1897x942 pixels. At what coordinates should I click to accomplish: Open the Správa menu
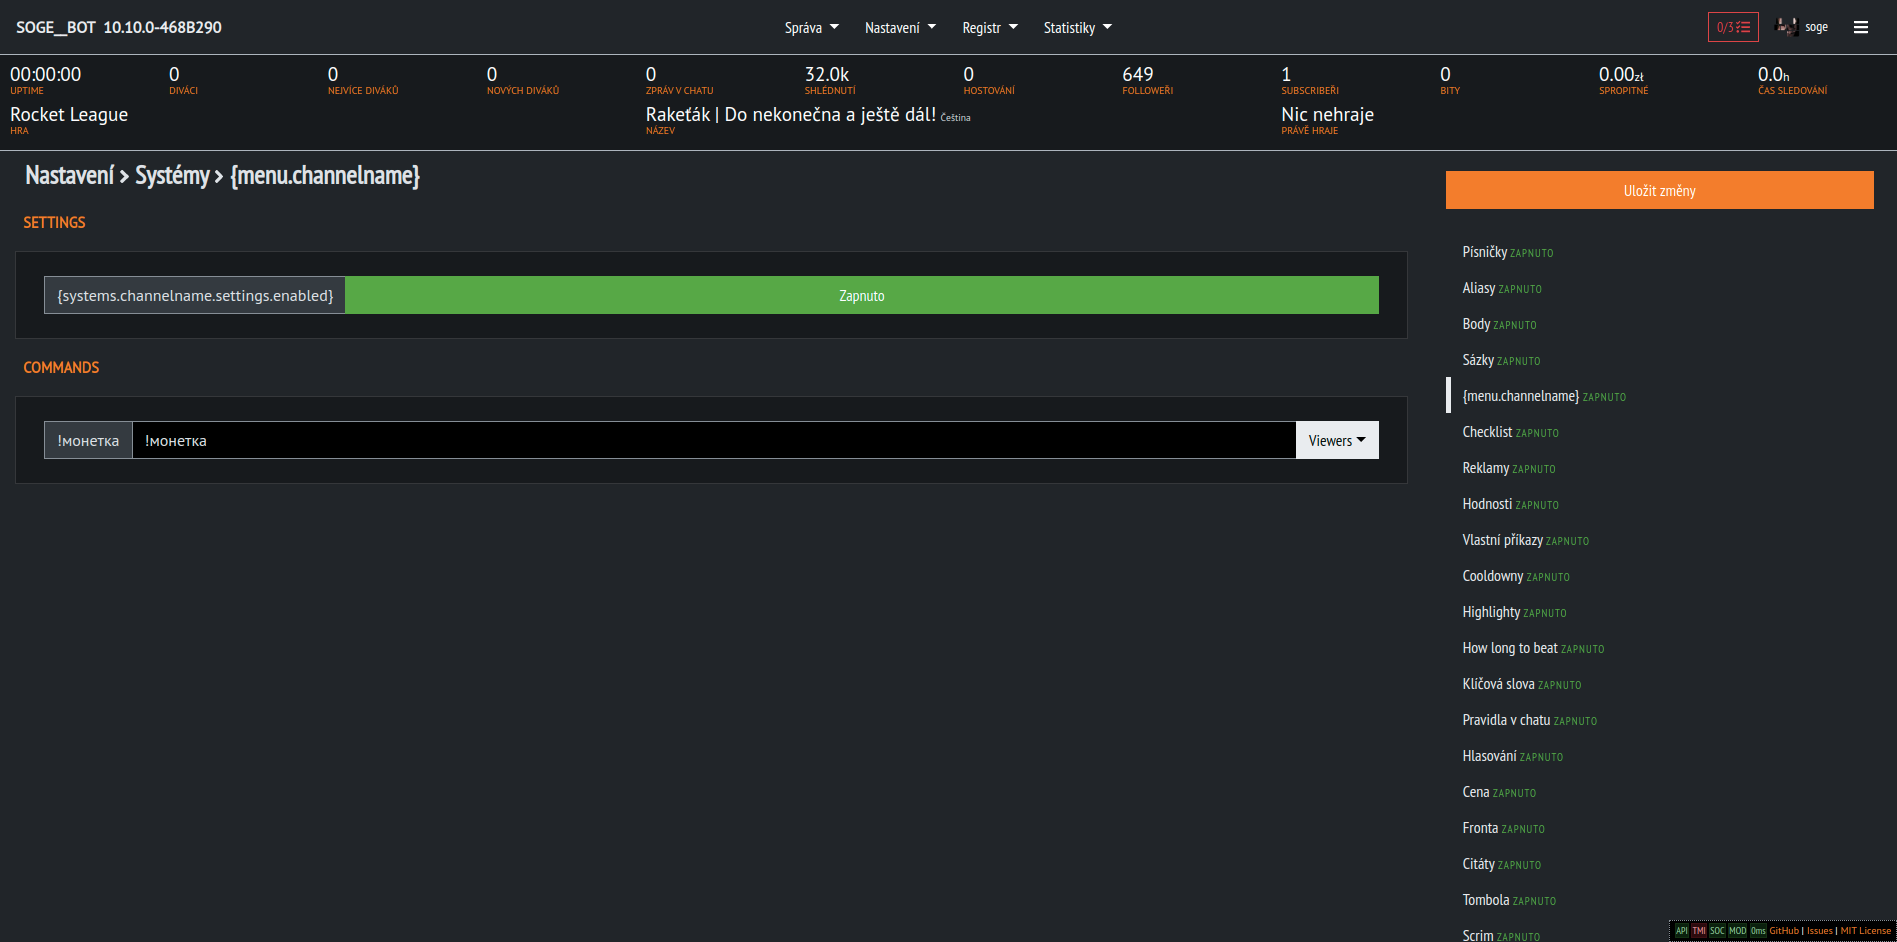click(811, 27)
